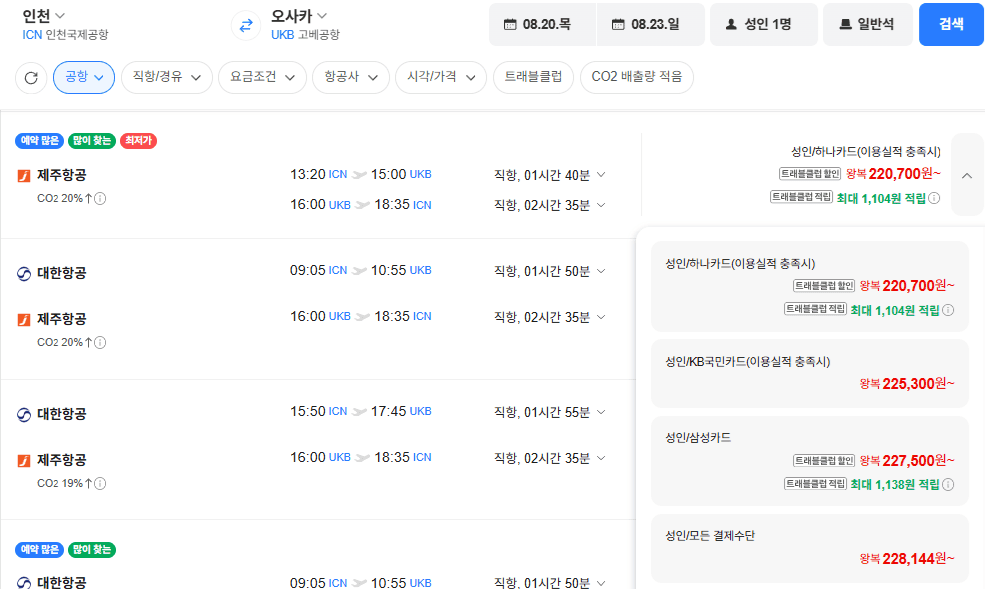
Task: Show info for 최대 1,104원 적립 top fare
Action: coord(934,198)
